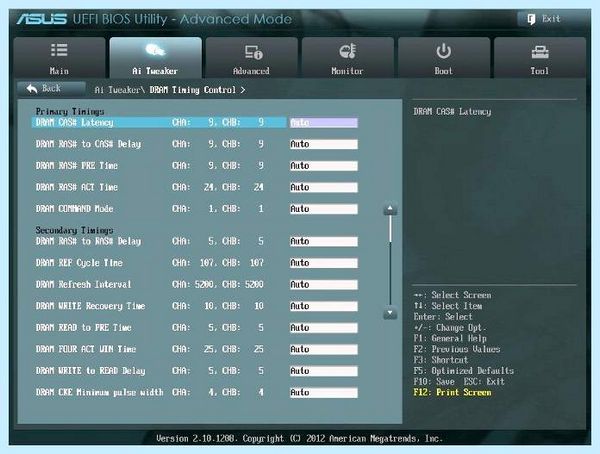Click the Back arrow icon
The width and height of the screenshot is (600, 454).
(32, 89)
